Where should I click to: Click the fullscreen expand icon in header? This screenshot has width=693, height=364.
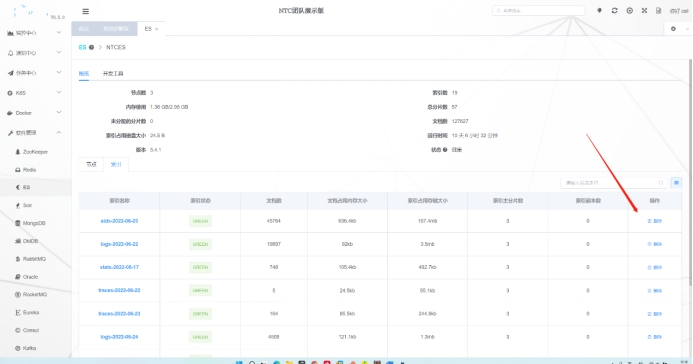pyautogui.click(x=644, y=11)
